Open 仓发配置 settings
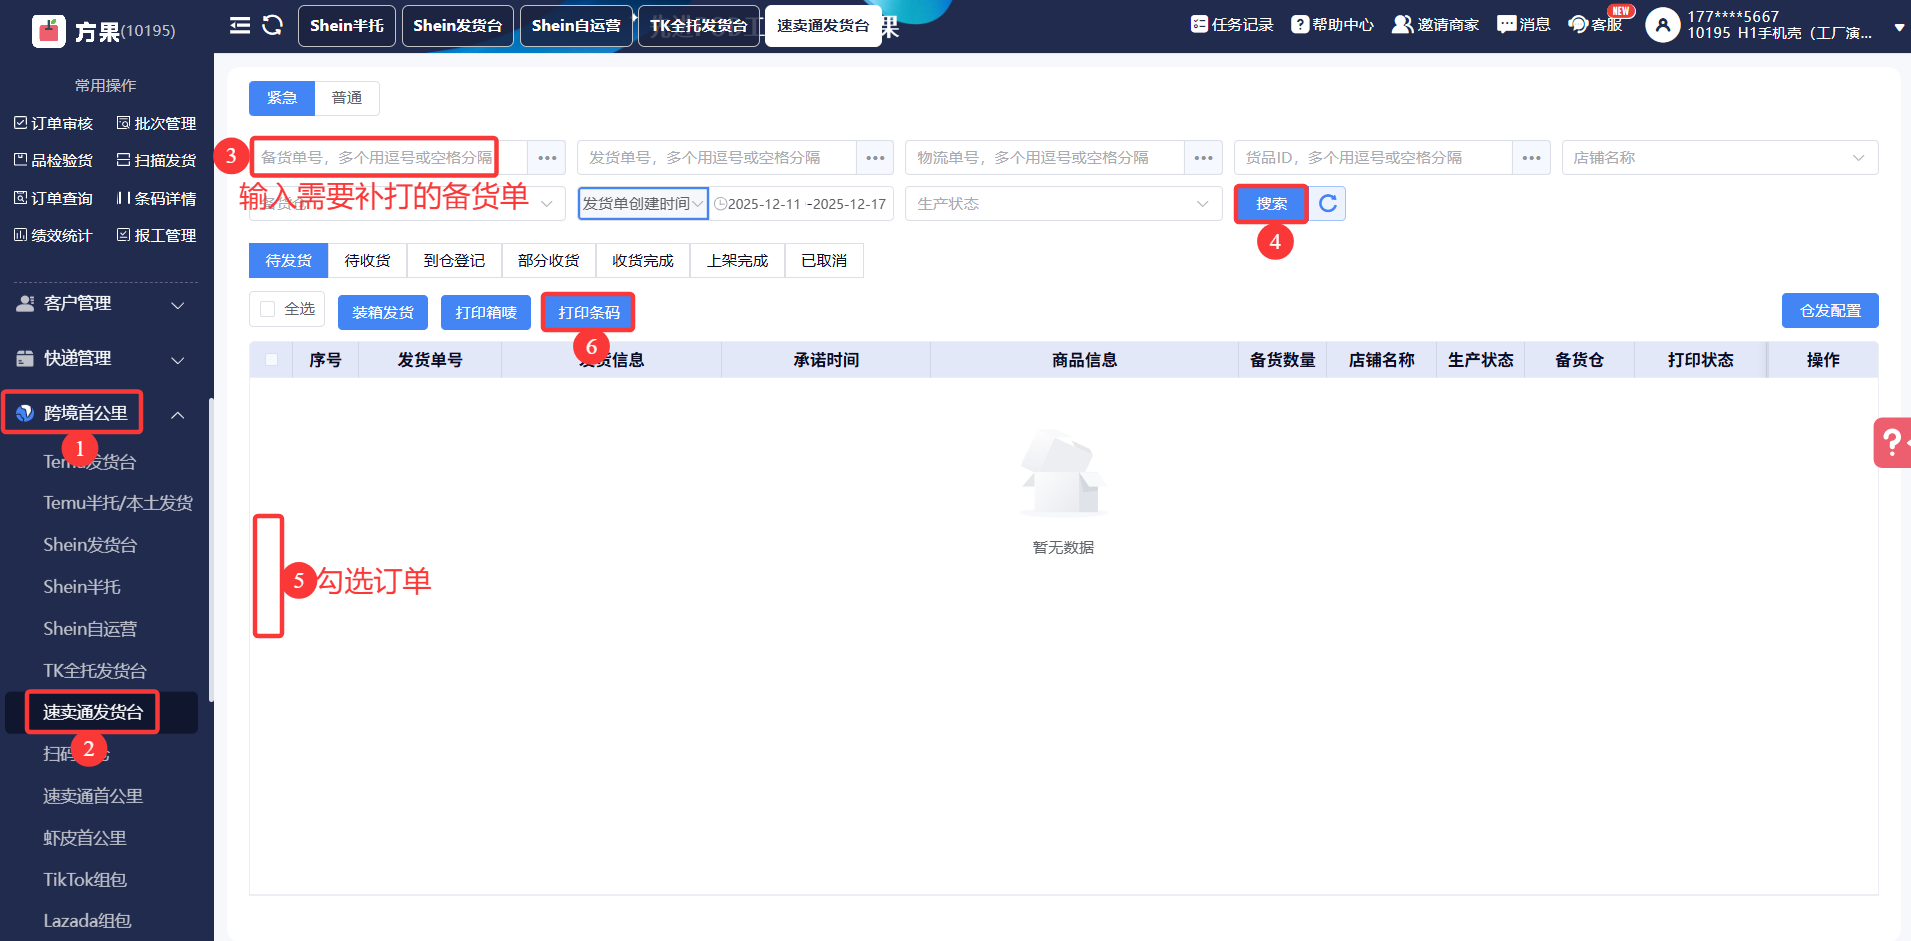 point(1830,311)
